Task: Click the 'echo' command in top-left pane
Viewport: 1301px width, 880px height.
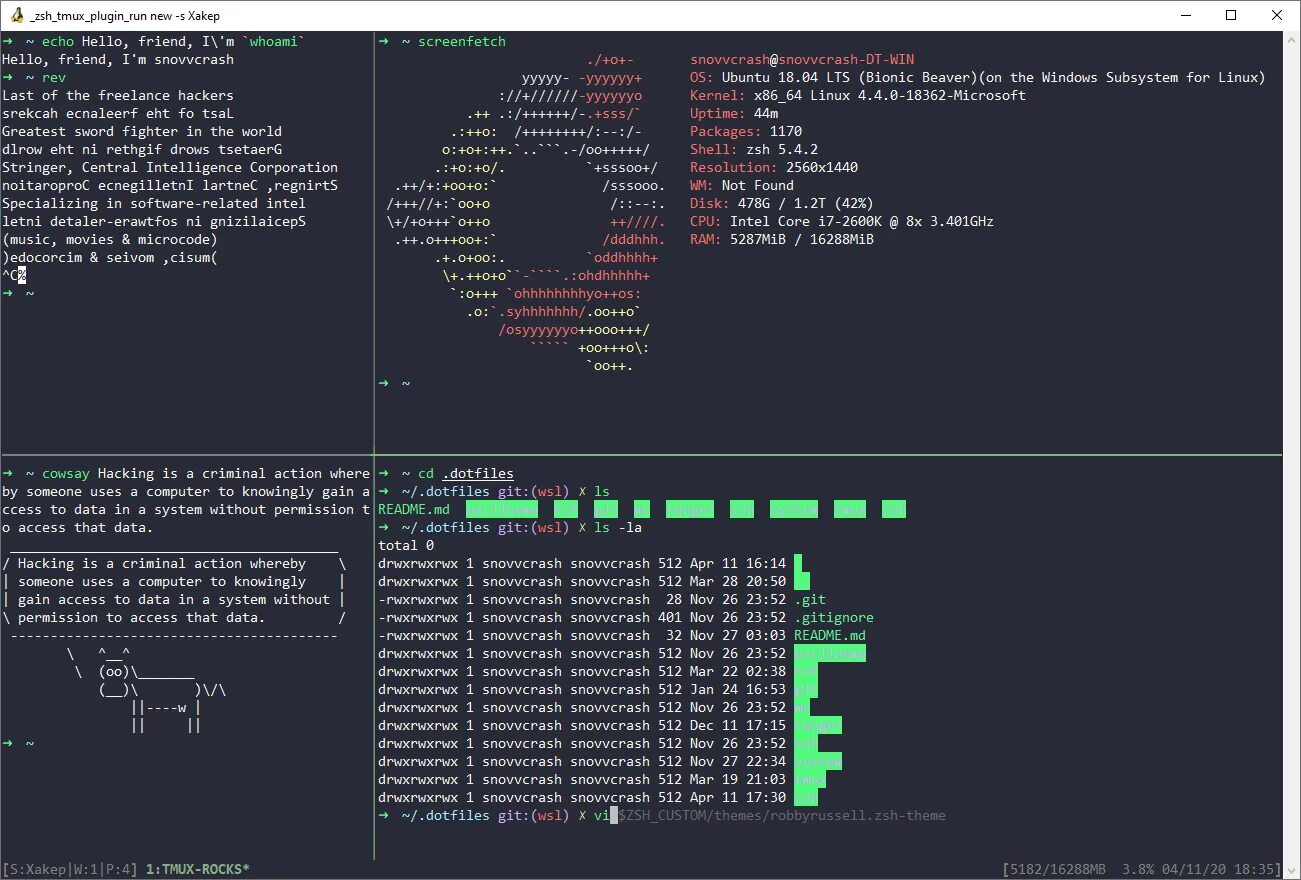Action: [58, 41]
